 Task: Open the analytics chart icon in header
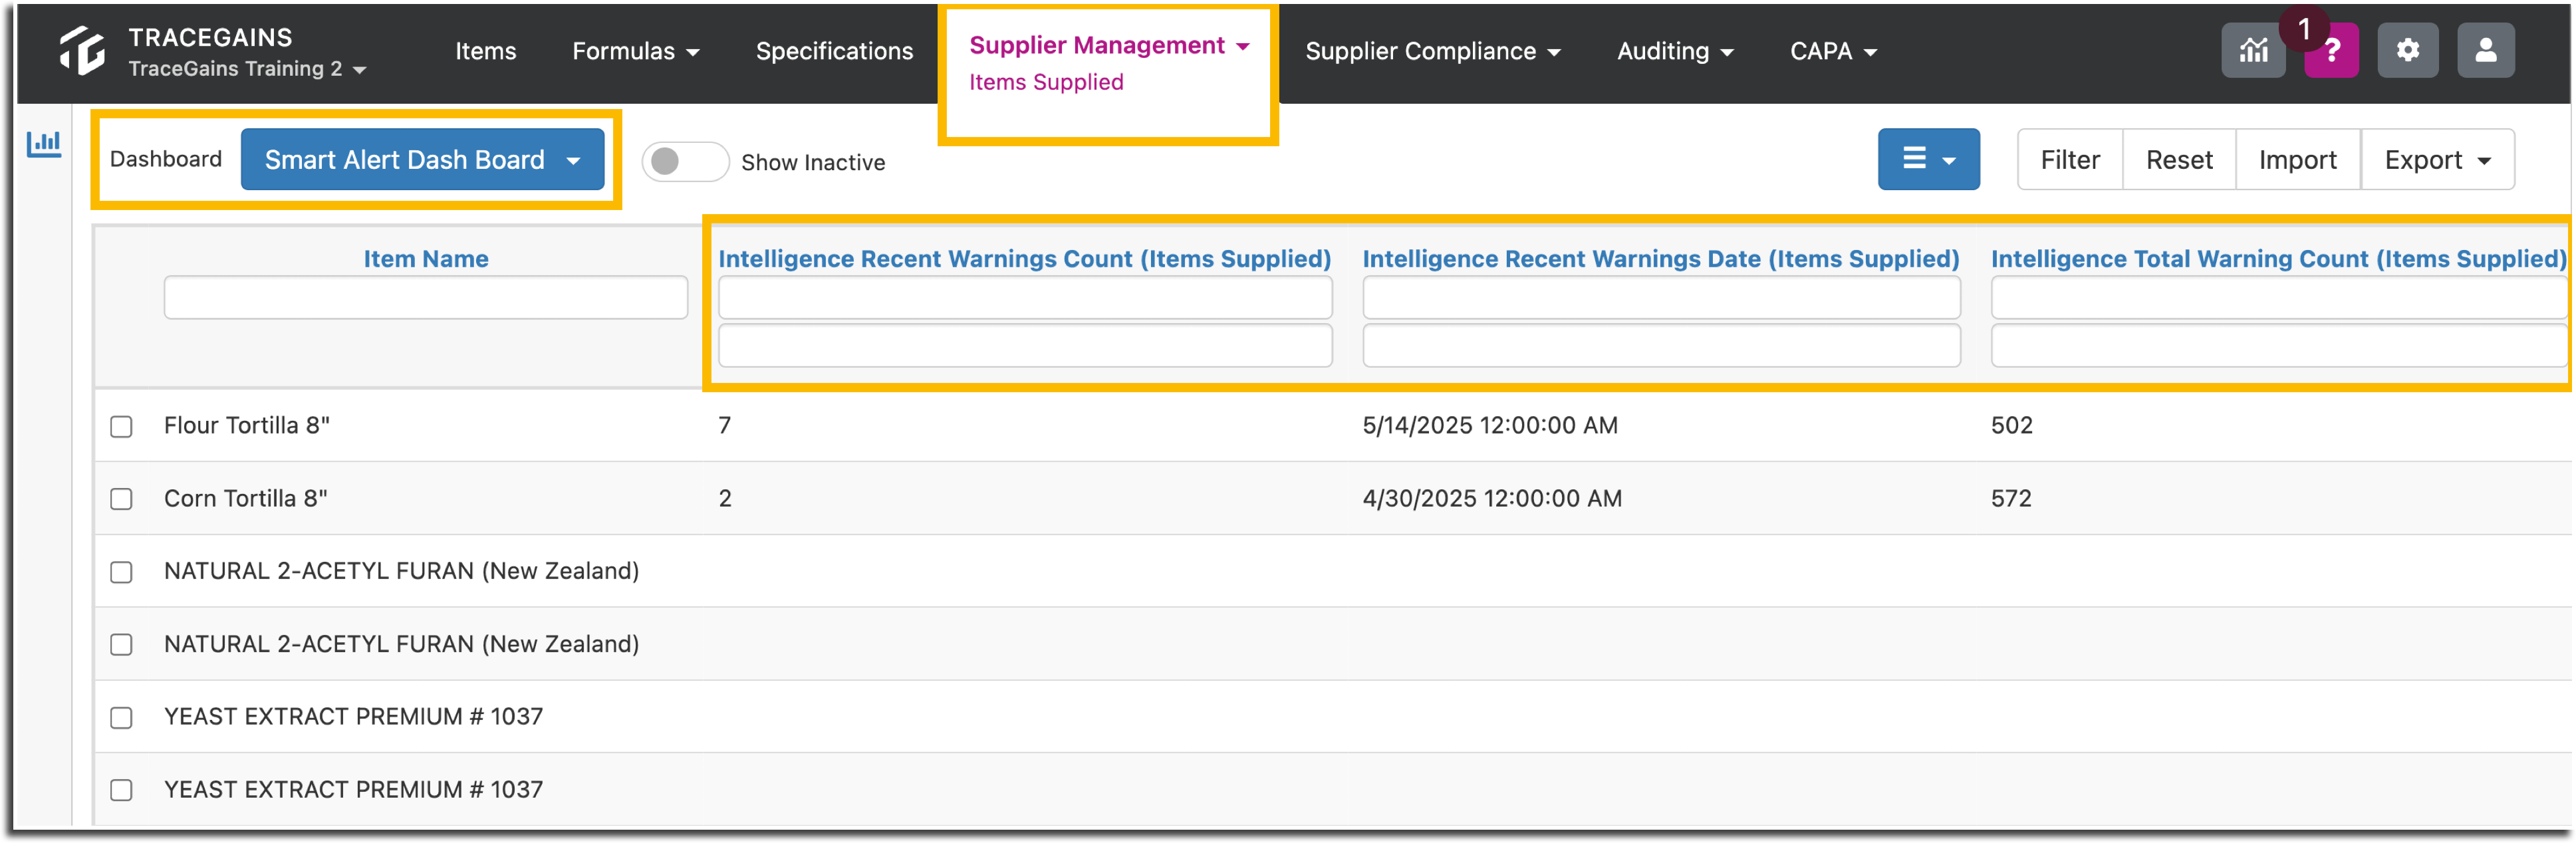click(2253, 51)
